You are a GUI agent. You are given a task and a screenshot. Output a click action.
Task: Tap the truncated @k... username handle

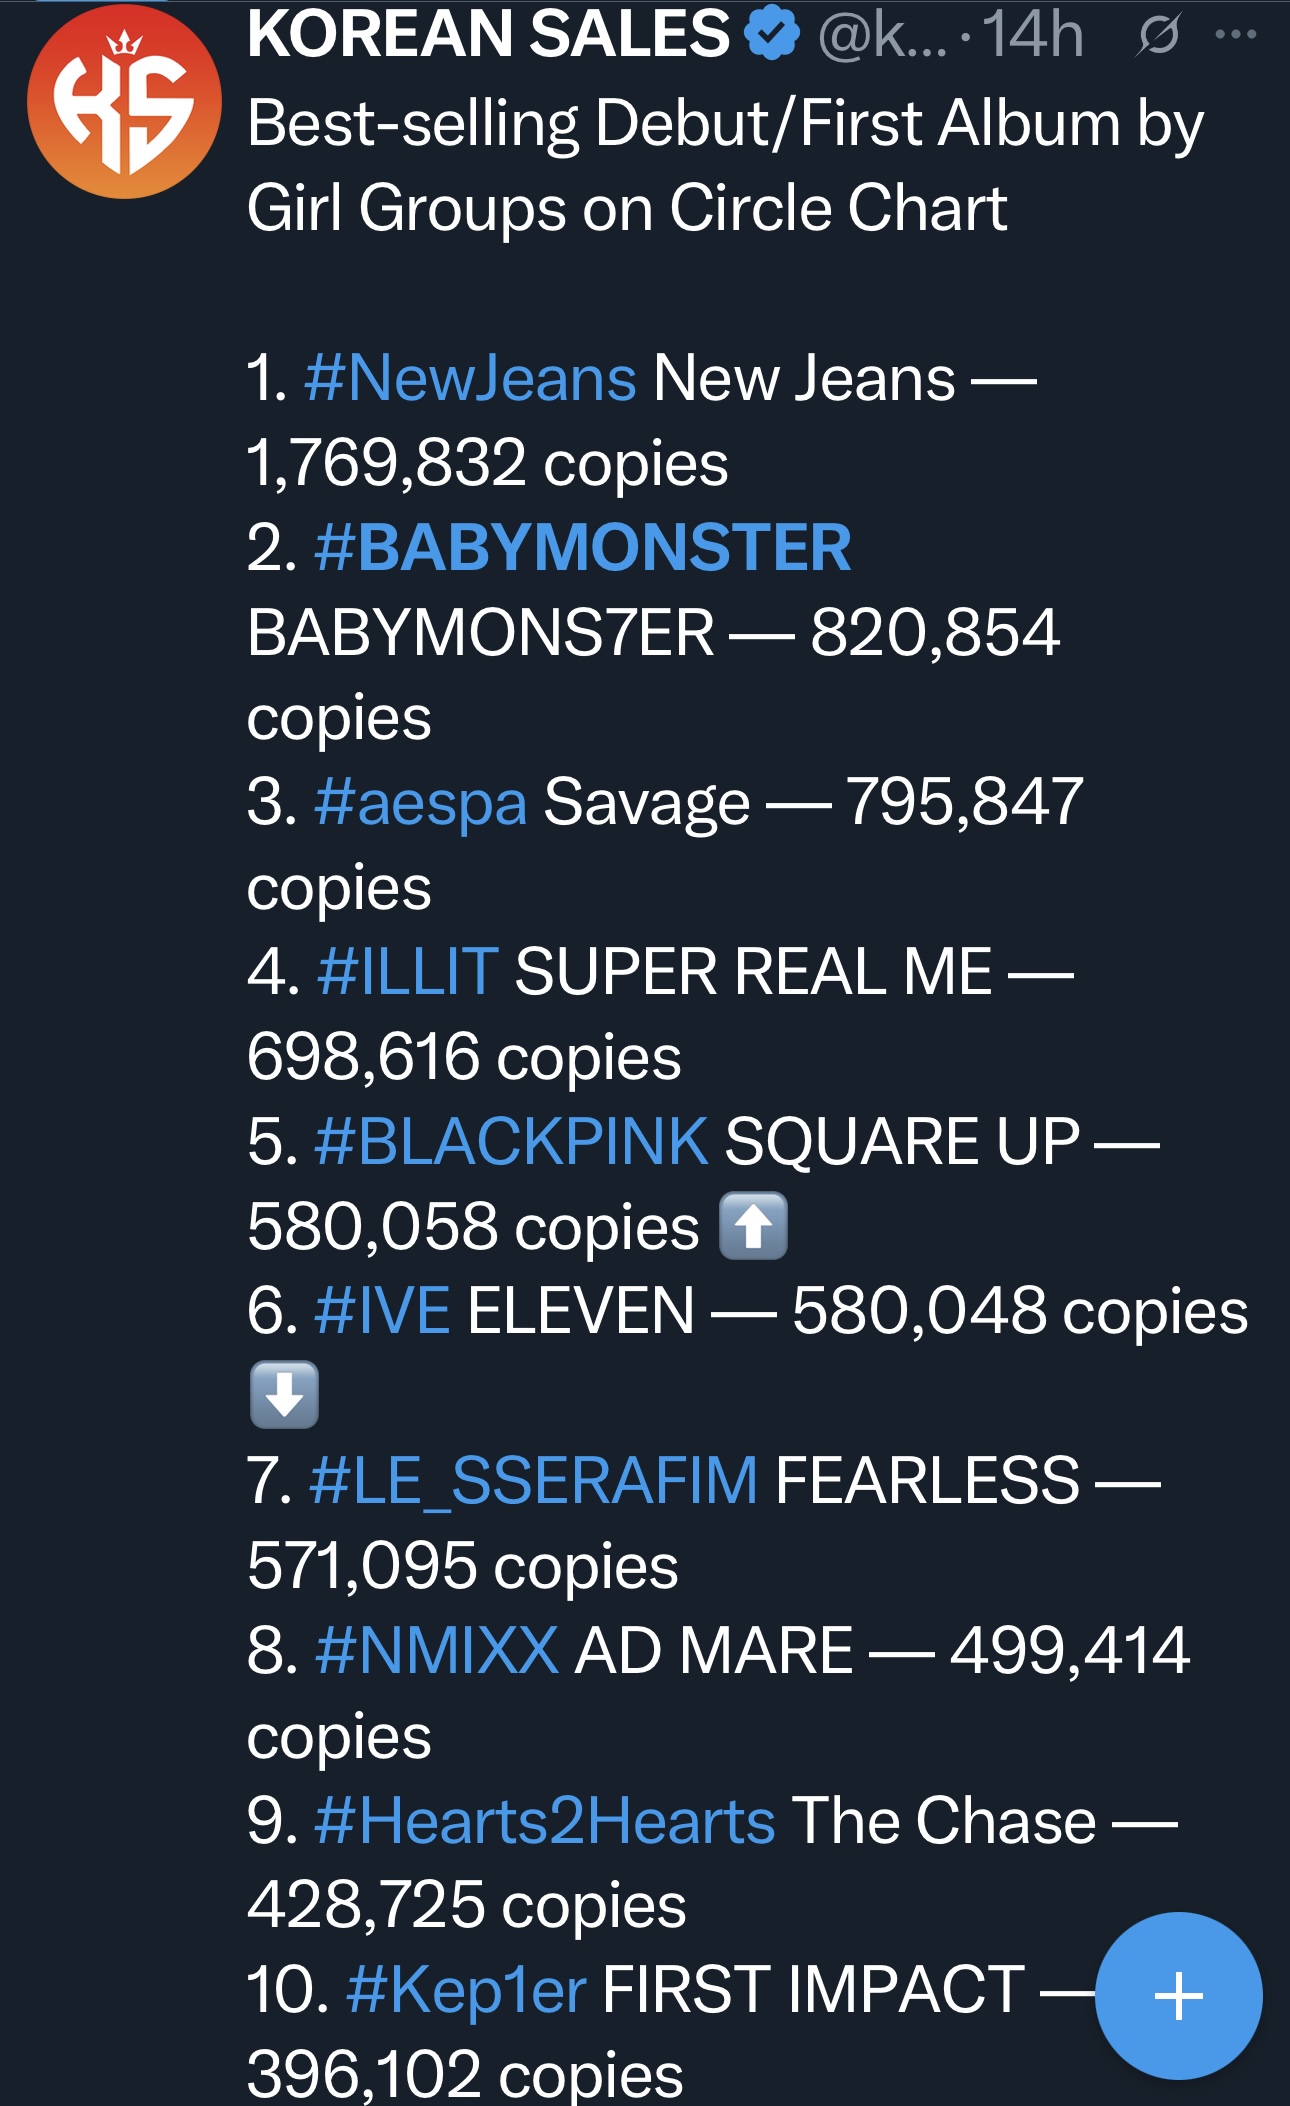point(882,35)
